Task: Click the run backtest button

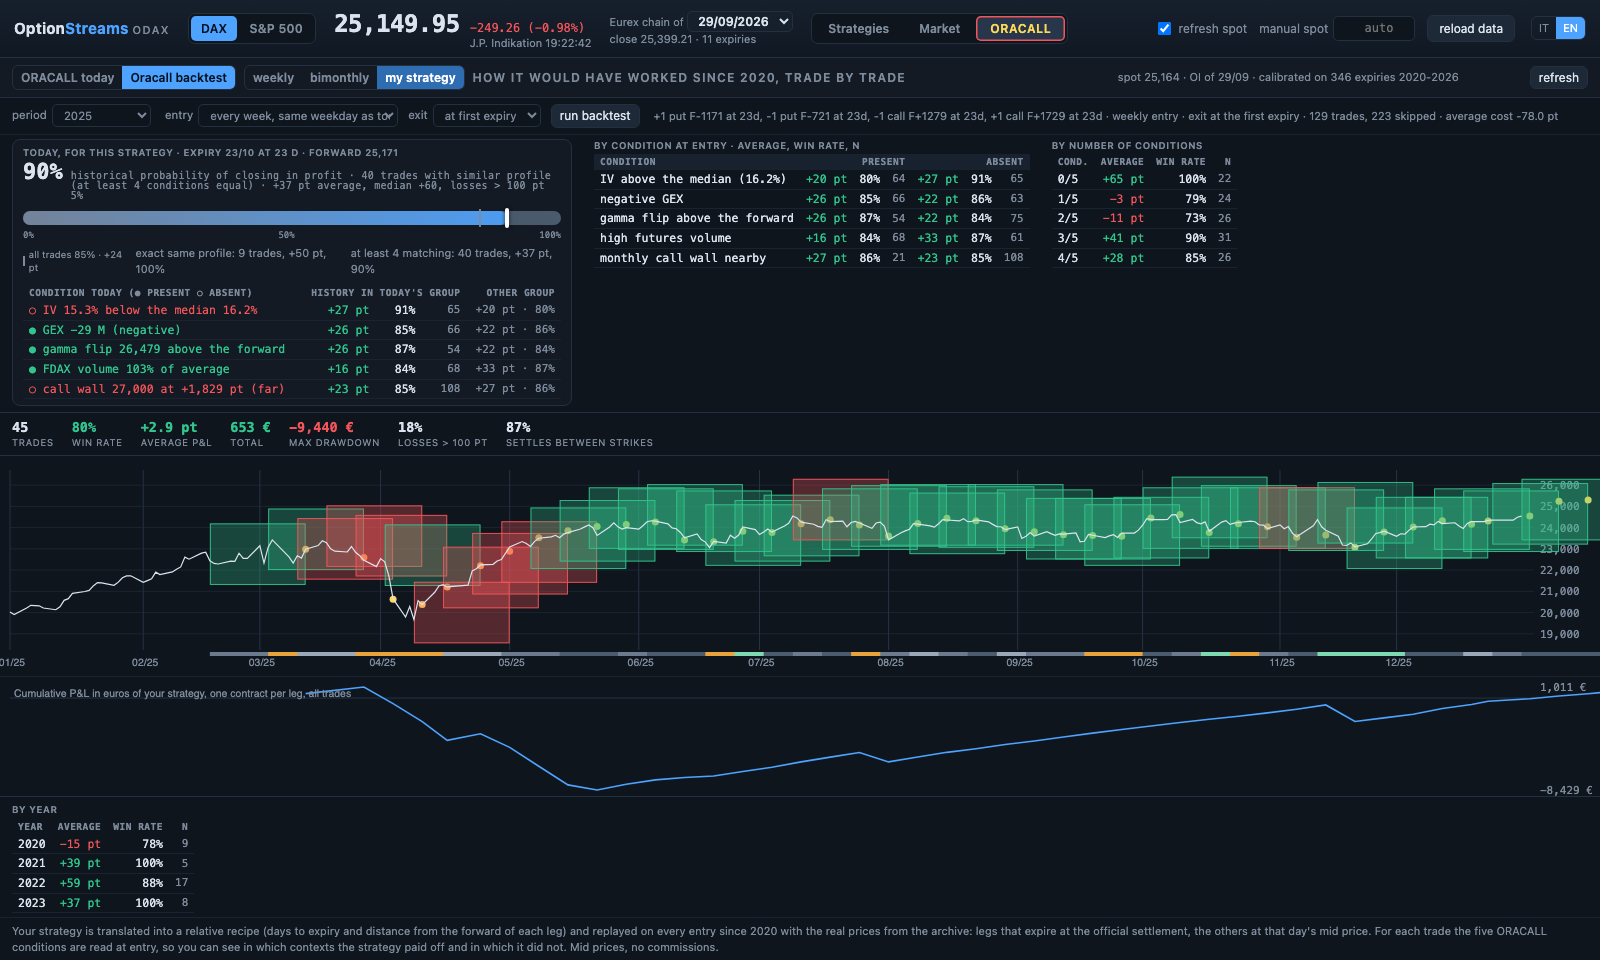Action: pyautogui.click(x=595, y=116)
